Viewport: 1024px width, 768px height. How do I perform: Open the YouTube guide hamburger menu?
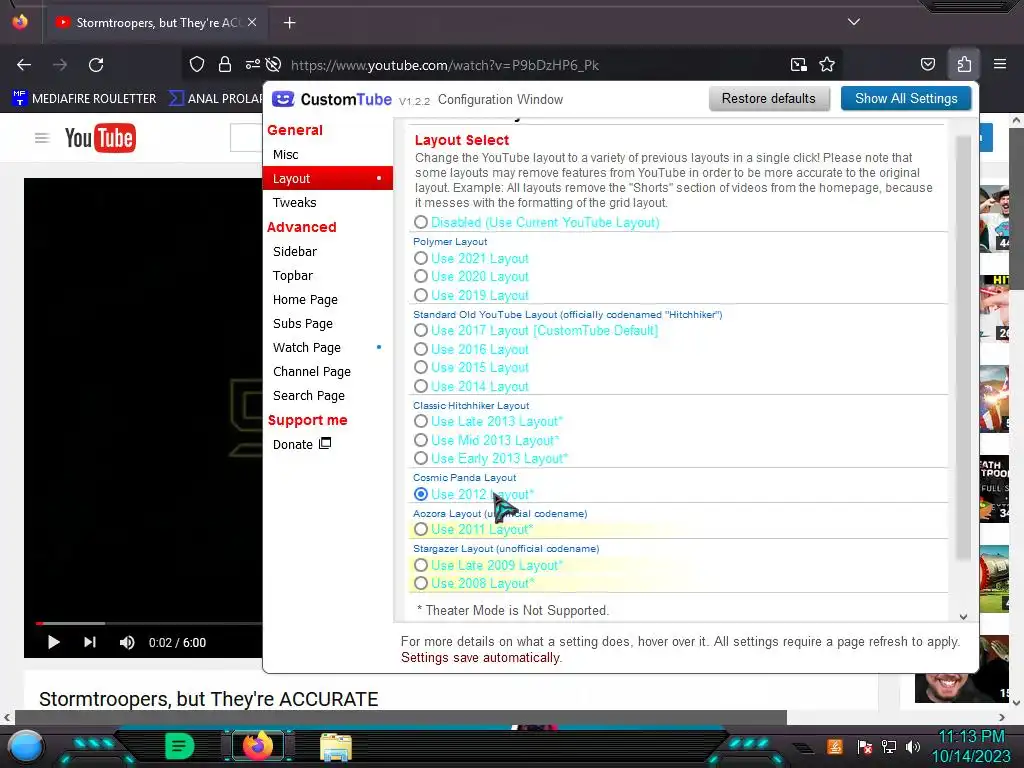[42, 138]
